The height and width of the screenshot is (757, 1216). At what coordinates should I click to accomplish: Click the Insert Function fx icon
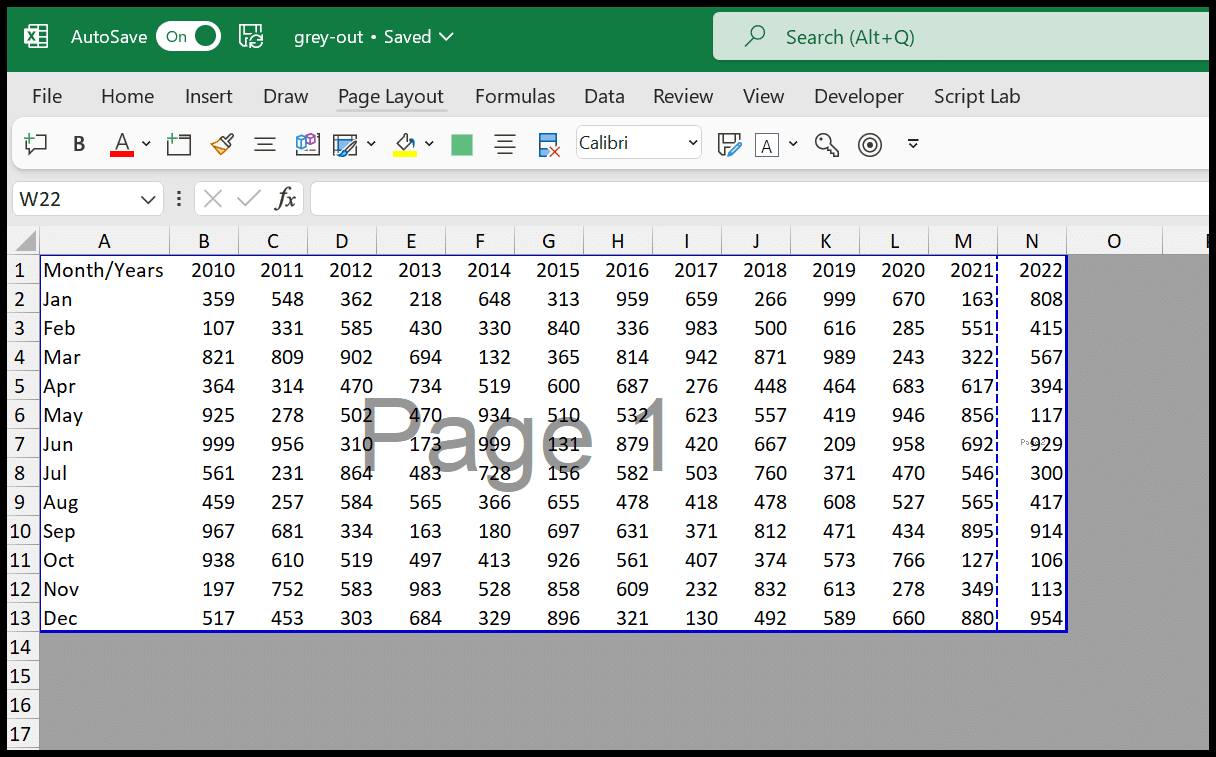pos(285,199)
